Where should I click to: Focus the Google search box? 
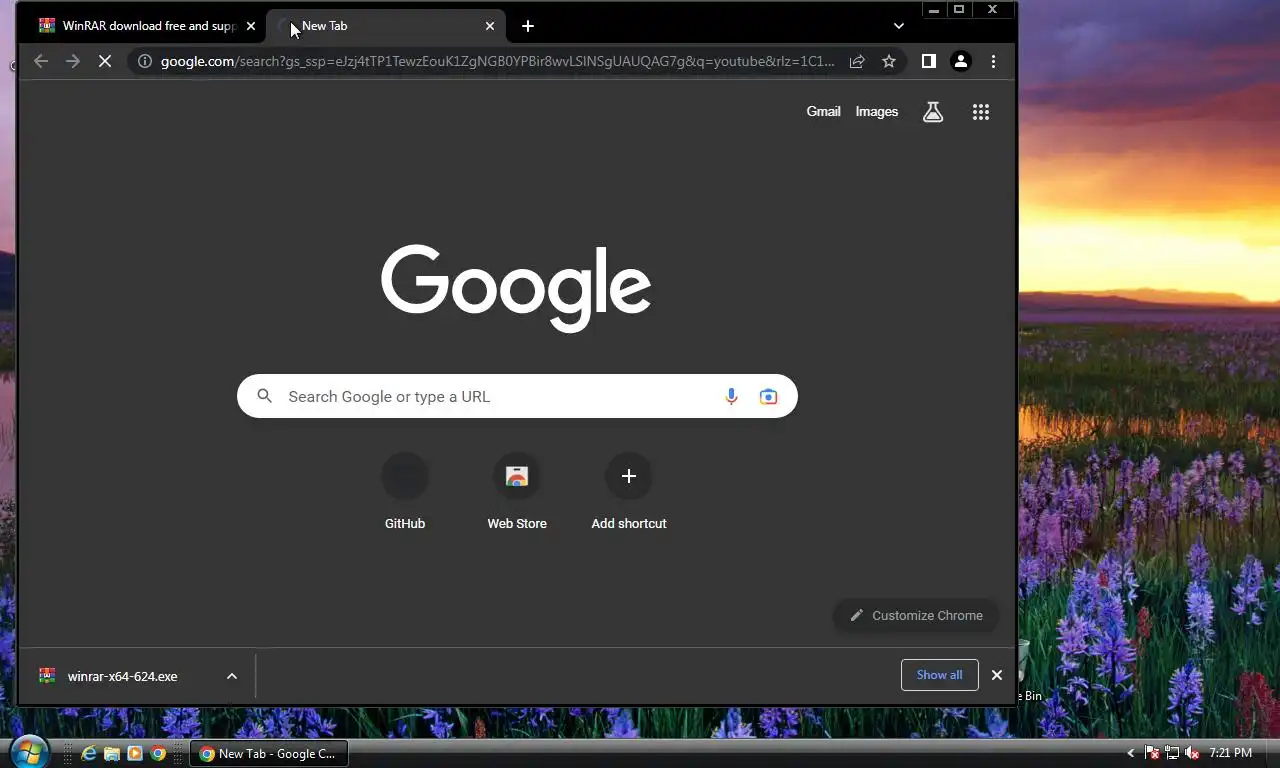pyautogui.click(x=517, y=397)
